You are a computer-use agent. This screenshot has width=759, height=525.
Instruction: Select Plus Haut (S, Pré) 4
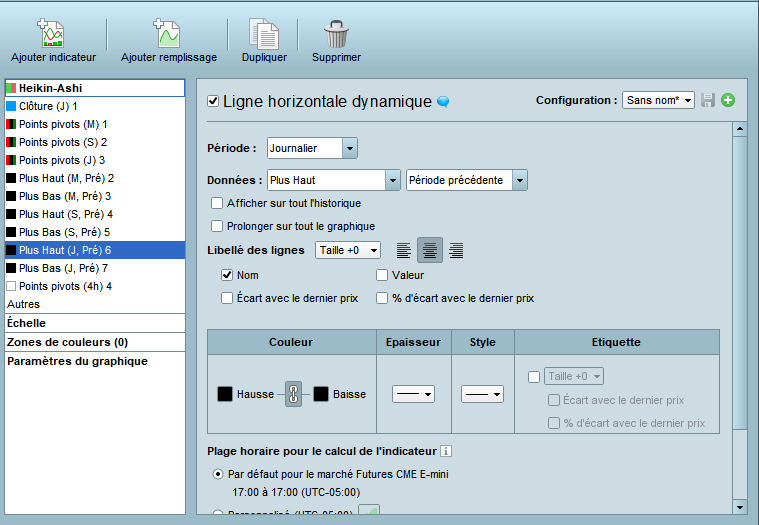click(95, 214)
